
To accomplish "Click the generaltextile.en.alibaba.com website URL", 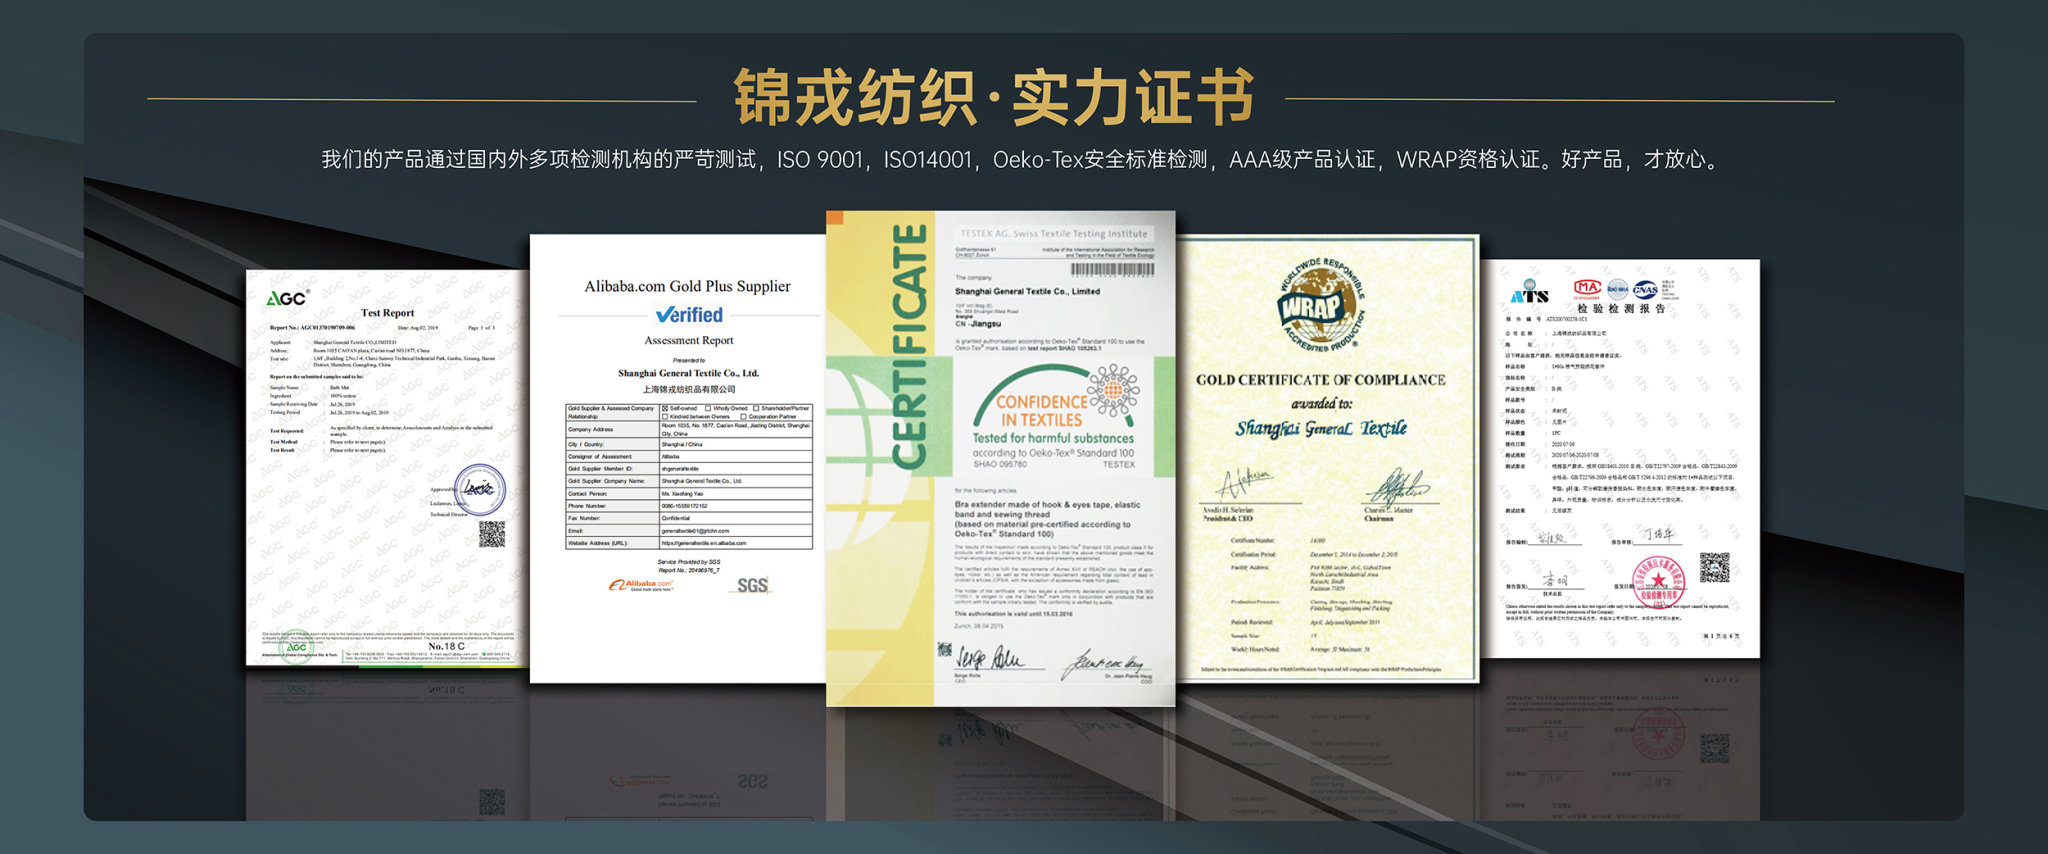I will point(704,543).
